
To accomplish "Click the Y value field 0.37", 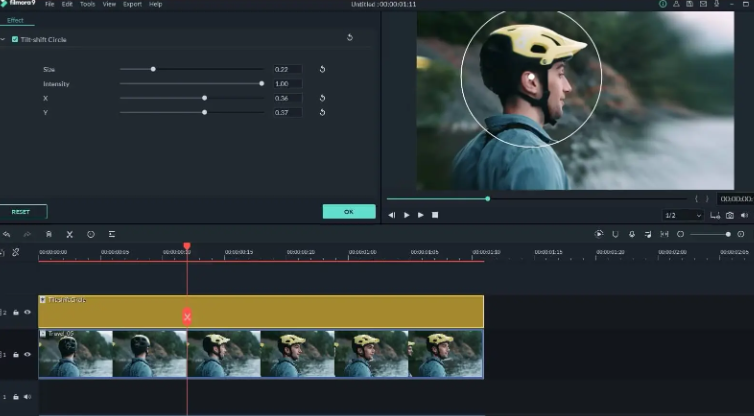I will [288, 113].
